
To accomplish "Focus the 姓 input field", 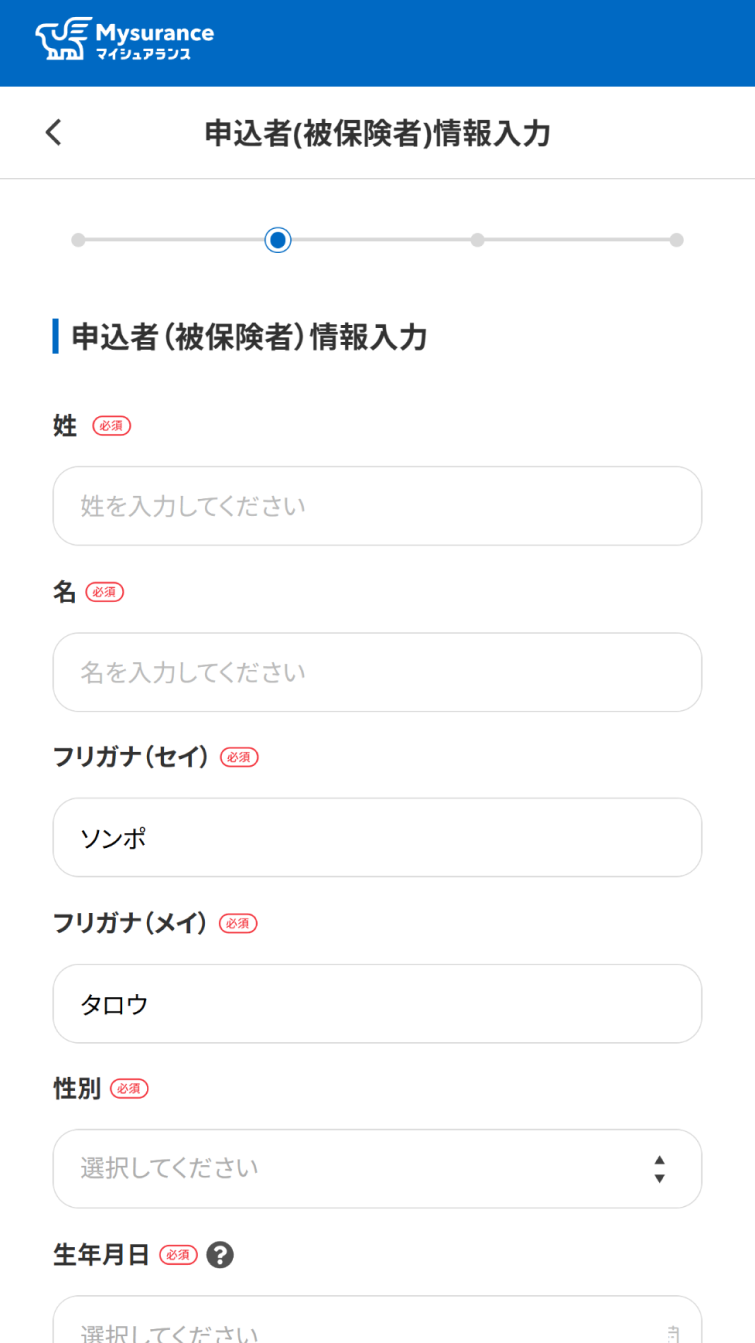I will 377,506.
